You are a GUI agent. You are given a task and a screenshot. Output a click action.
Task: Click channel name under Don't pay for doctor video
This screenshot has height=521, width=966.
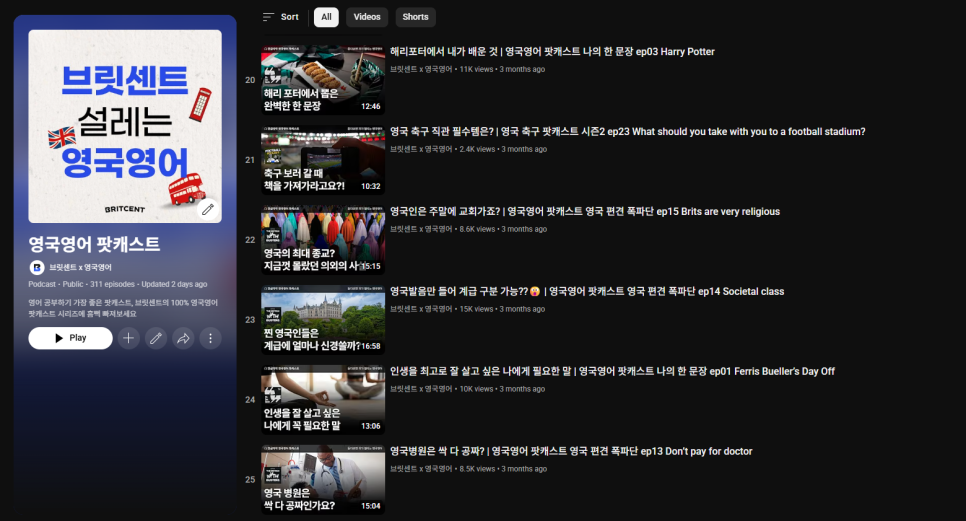[421, 469]
